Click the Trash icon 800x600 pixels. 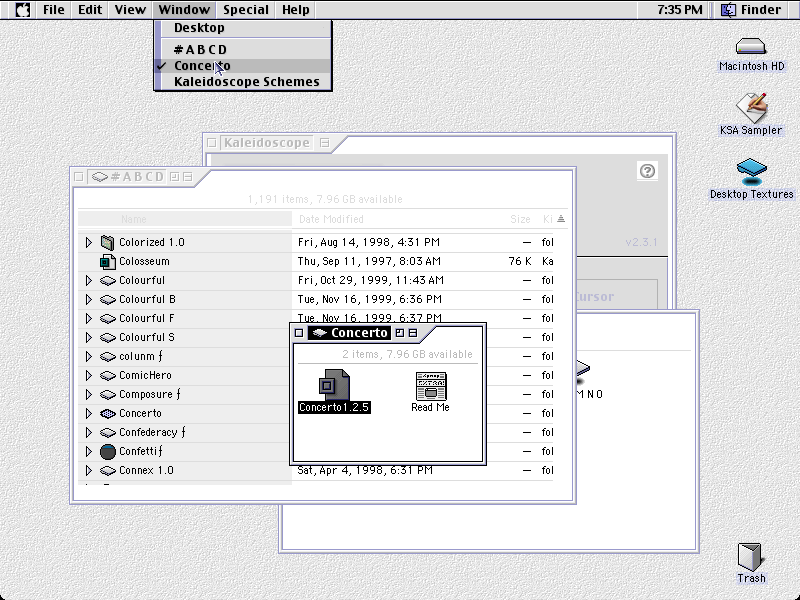pyautogui.click(x=749, y=557)
